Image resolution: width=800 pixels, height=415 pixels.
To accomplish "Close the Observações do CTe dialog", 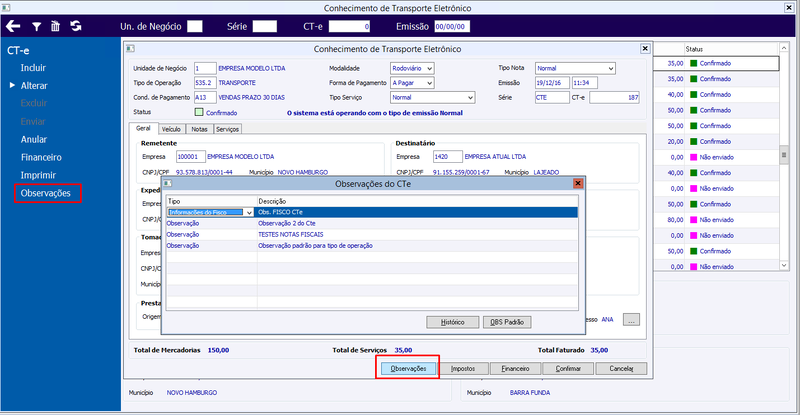I will tap(578, 183).
